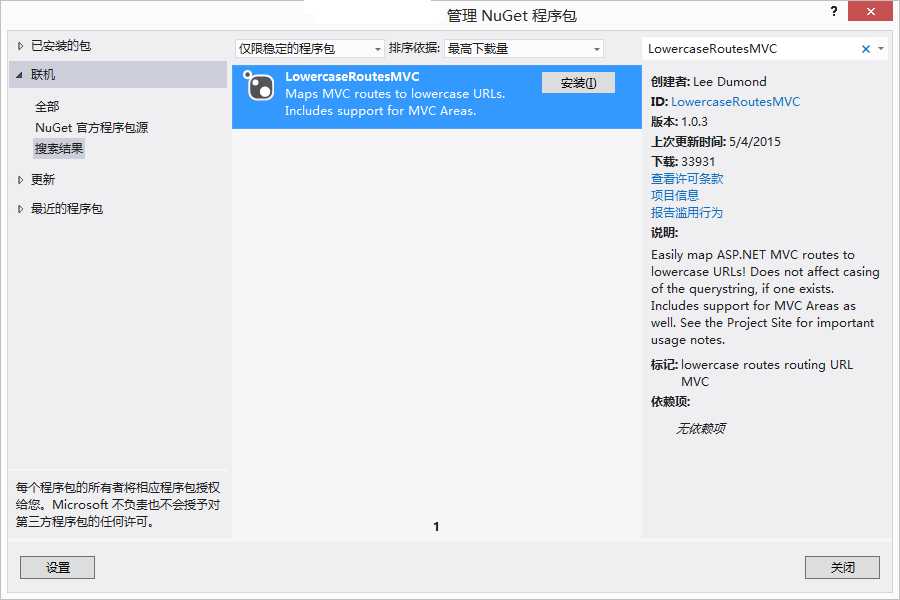
Task: Open the help question mark icon
Action: (833, 11)
